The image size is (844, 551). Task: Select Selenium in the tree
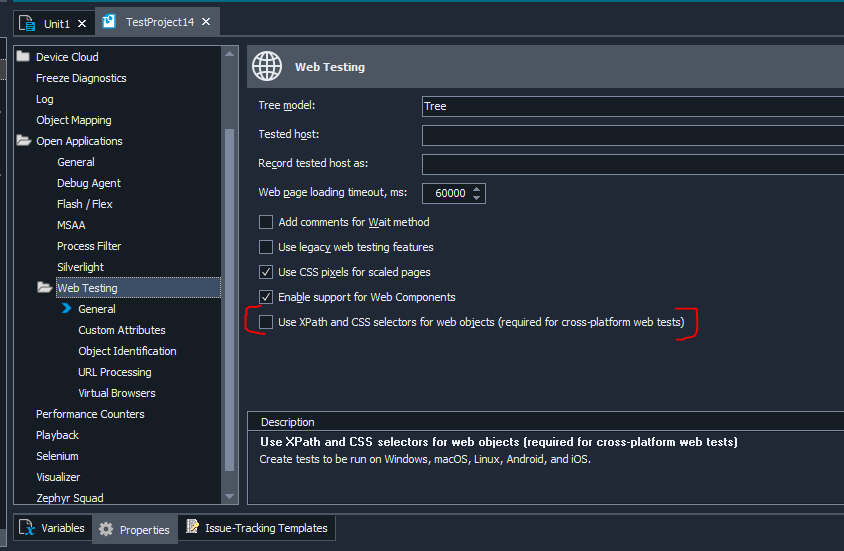(x=57, y=456)
